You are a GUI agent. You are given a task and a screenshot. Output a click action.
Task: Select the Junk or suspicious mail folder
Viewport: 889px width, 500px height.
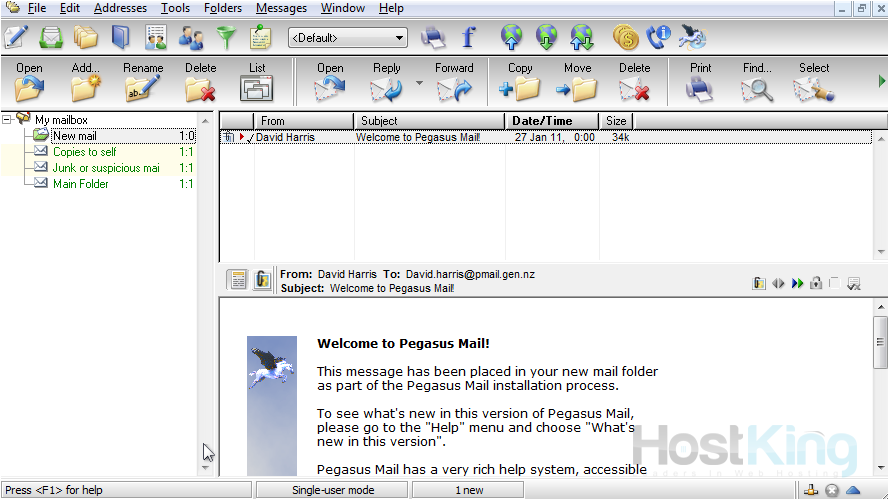[105, 168]
